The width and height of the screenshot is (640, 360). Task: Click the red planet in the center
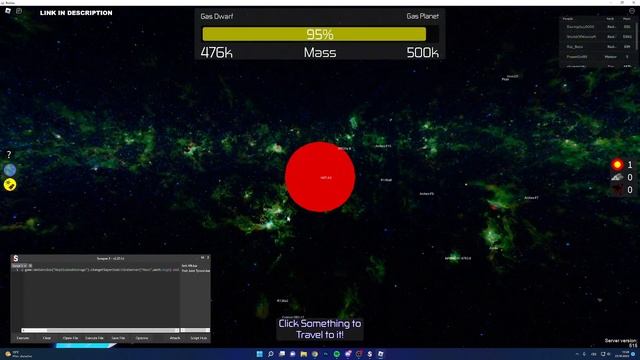click(x=320, y=177)
